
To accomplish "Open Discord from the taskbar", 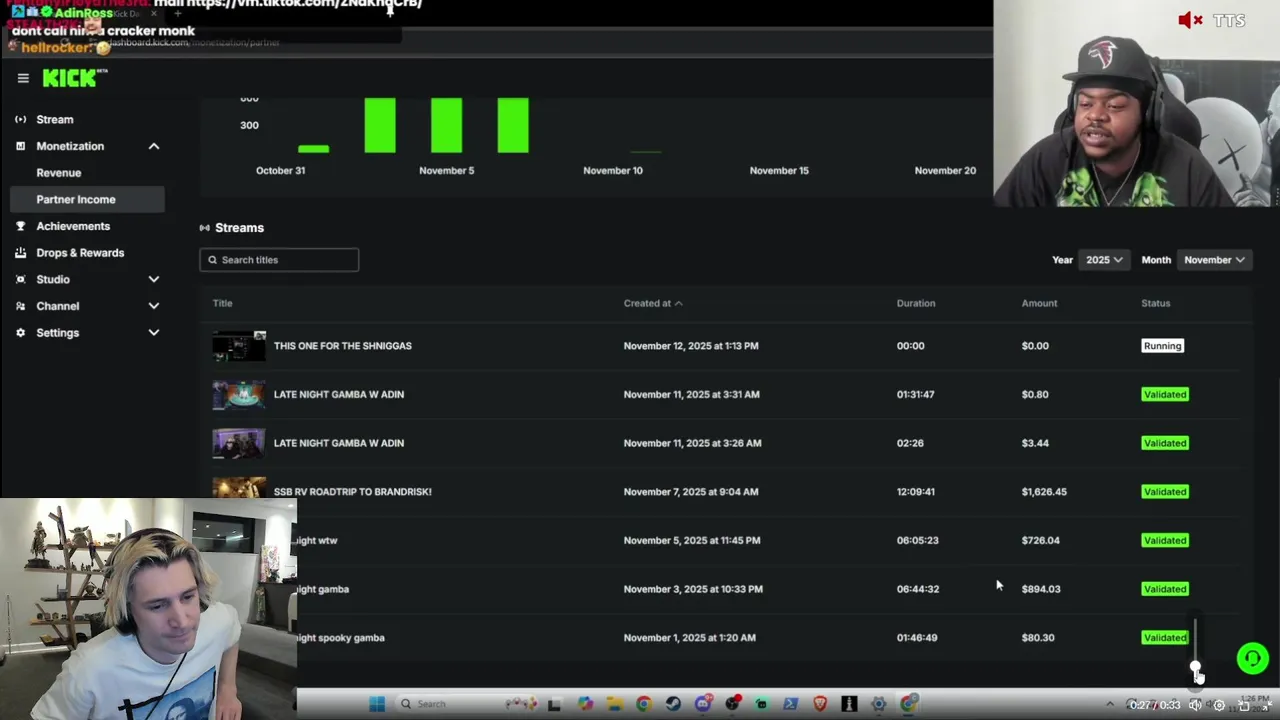I will (x=704, y=704).
